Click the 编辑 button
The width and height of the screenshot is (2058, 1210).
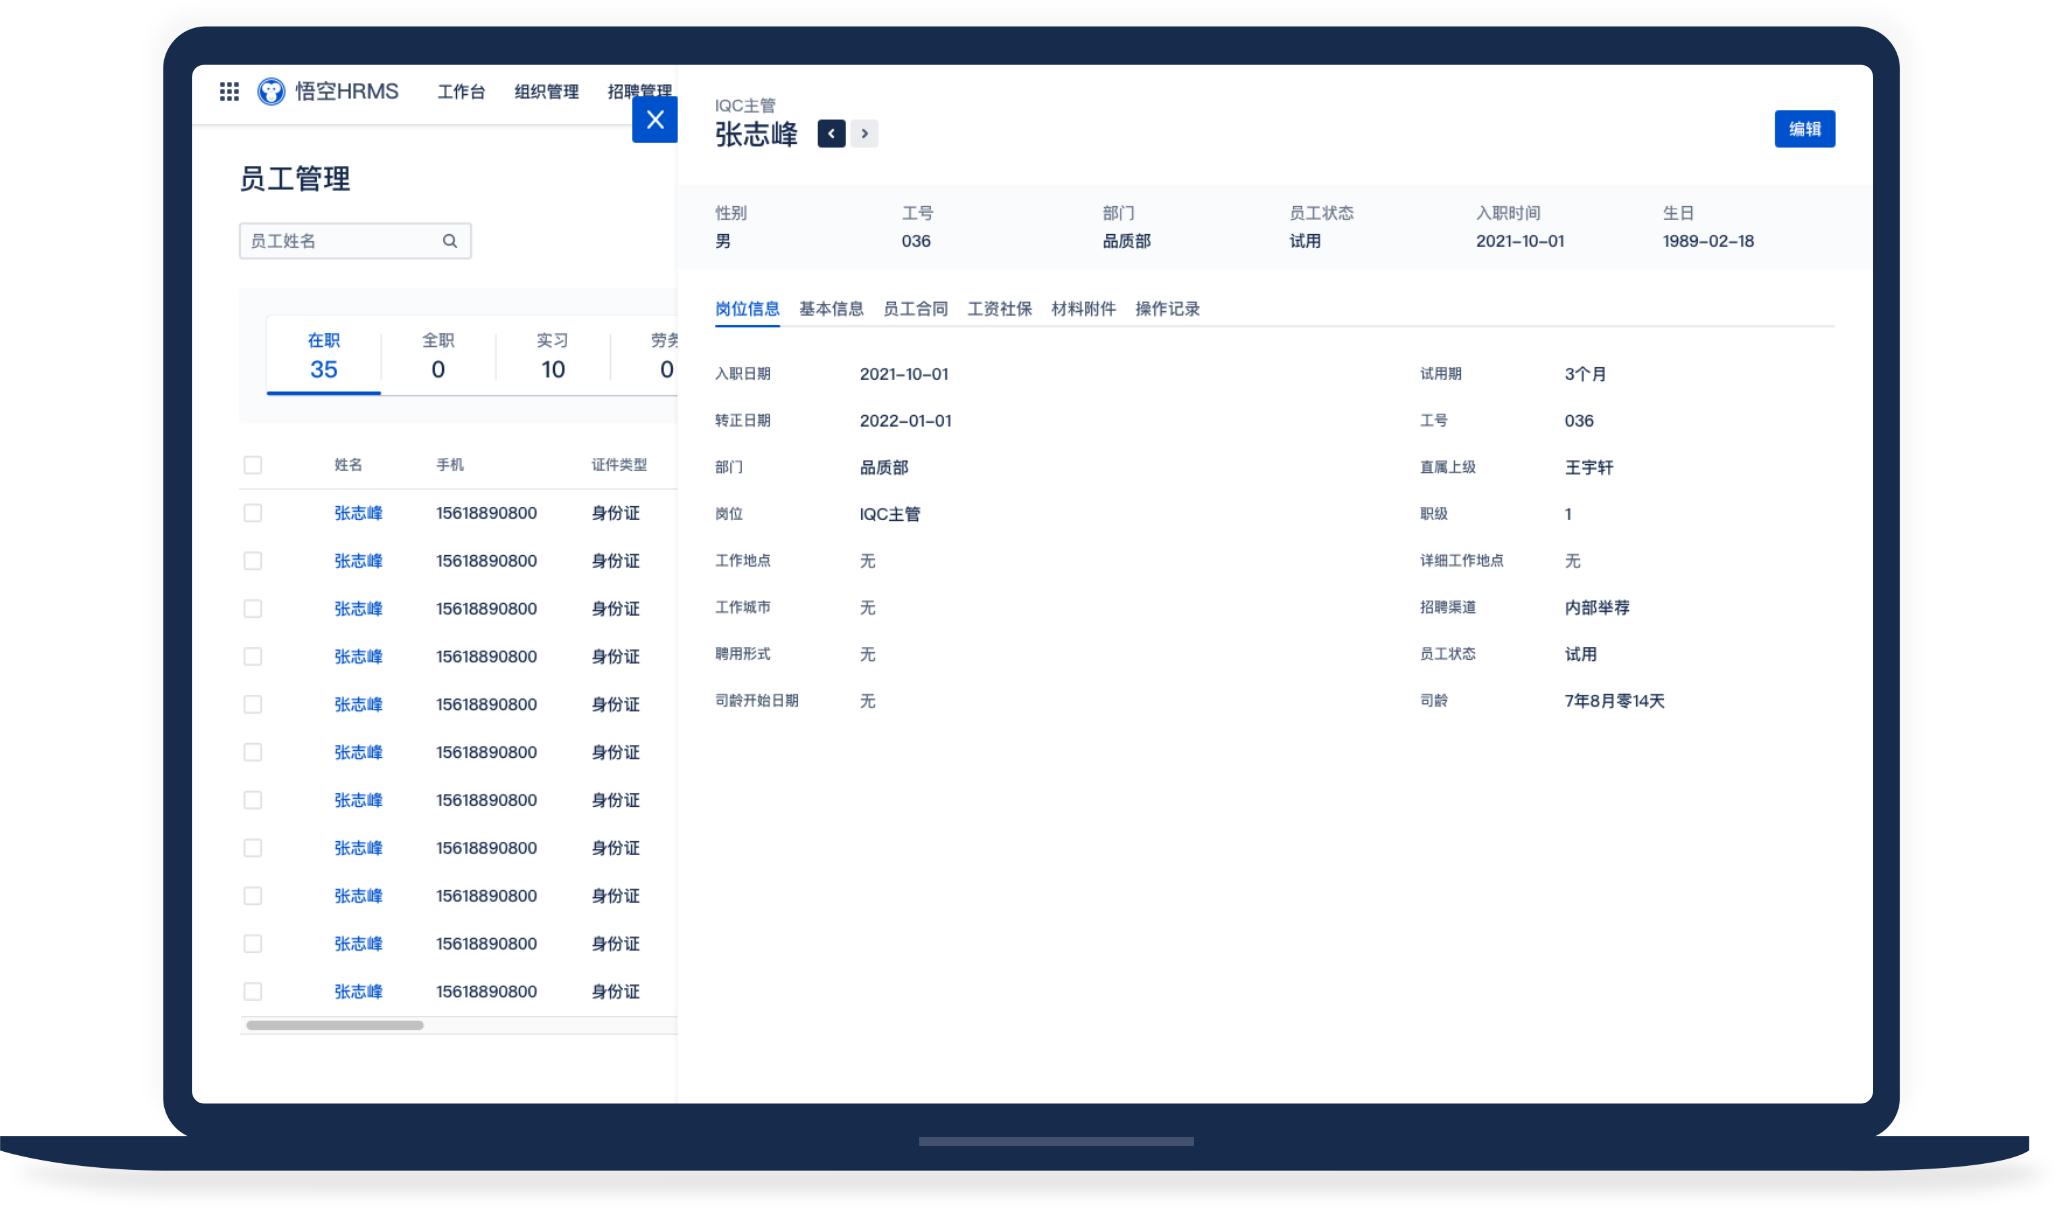click(1804, 129)
